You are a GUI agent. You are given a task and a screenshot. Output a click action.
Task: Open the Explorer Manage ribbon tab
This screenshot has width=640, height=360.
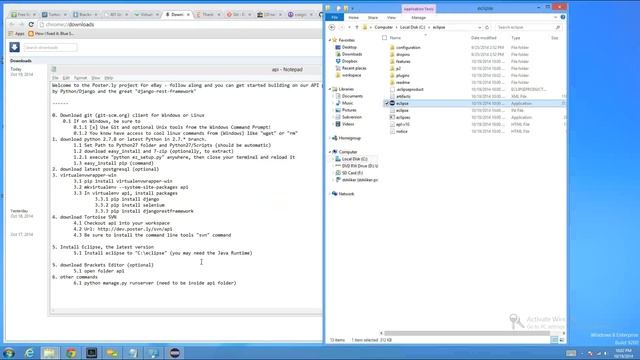tap(418, 18)
